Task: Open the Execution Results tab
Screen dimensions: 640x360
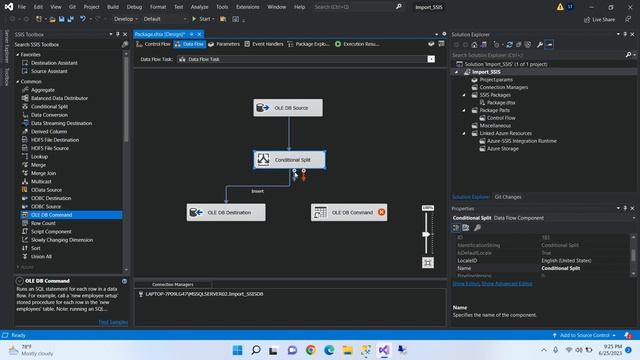Action: click(x=358, y=44)
